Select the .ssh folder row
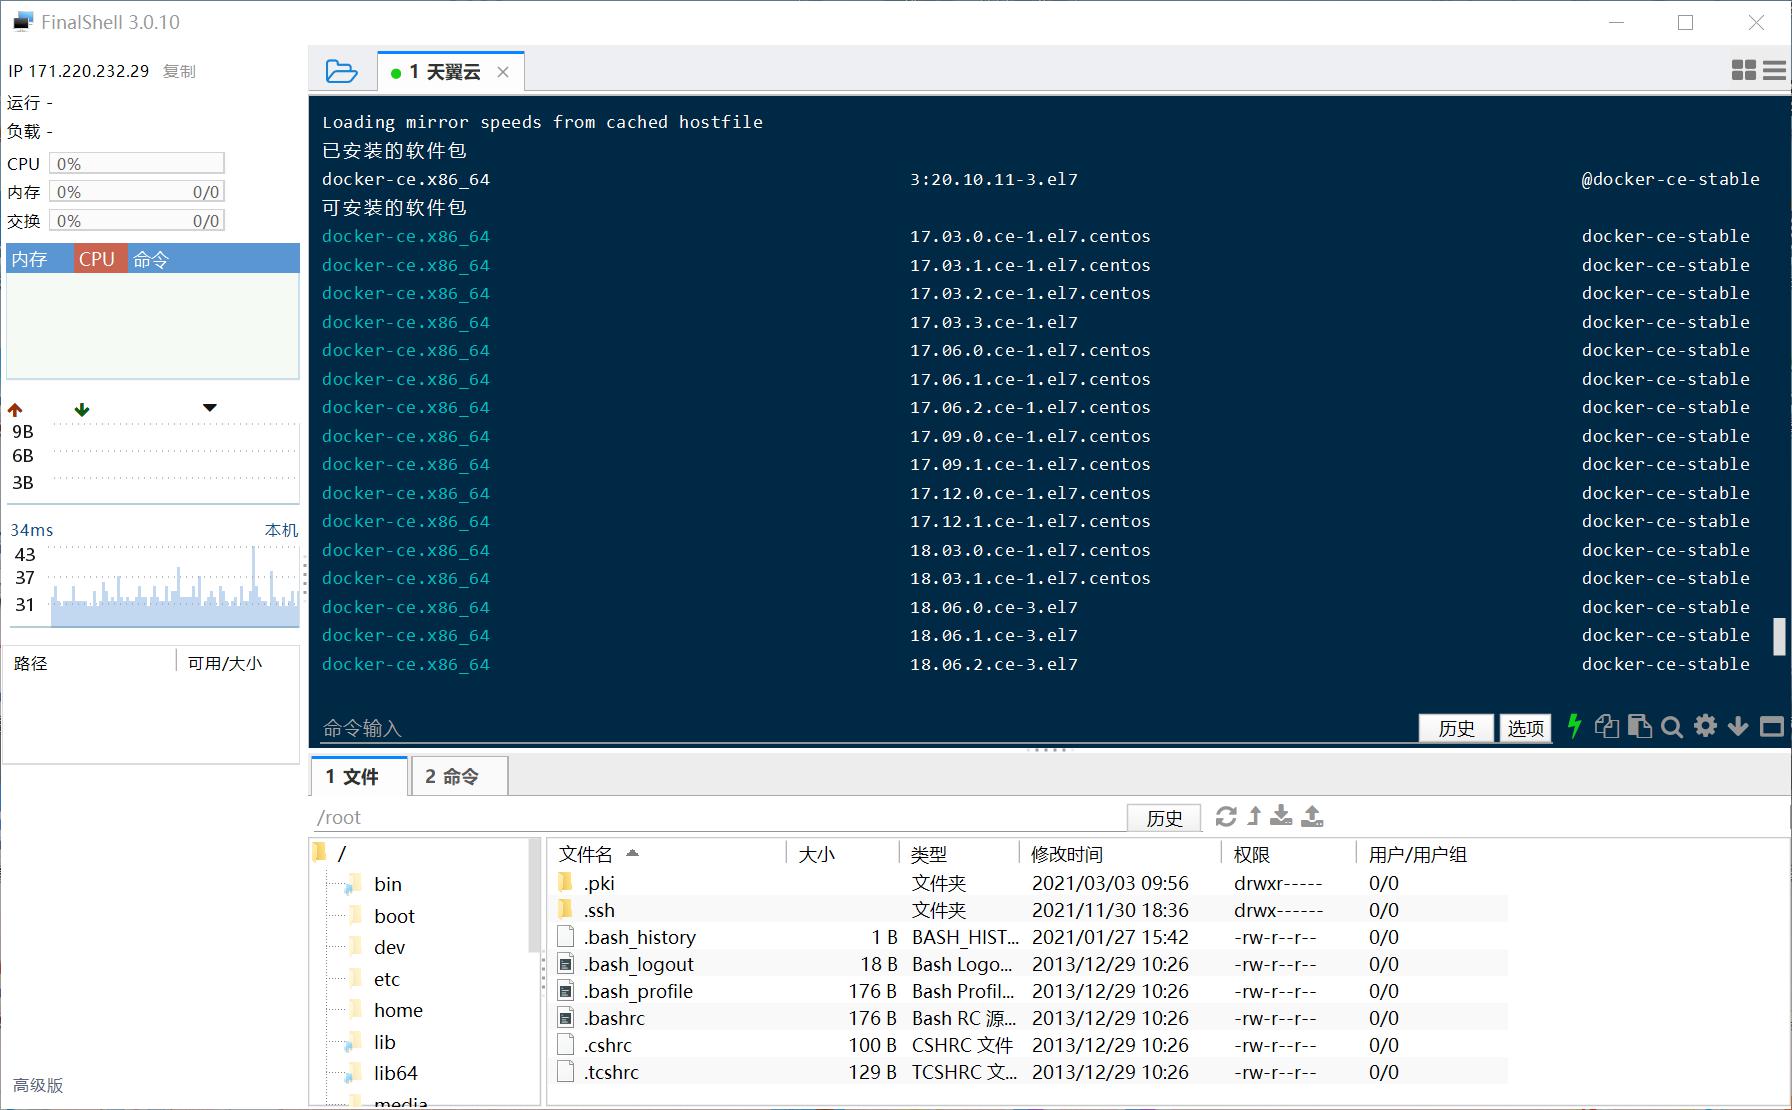The width and height of the screenshot is (1792, 1110). tap(1029, 910)
